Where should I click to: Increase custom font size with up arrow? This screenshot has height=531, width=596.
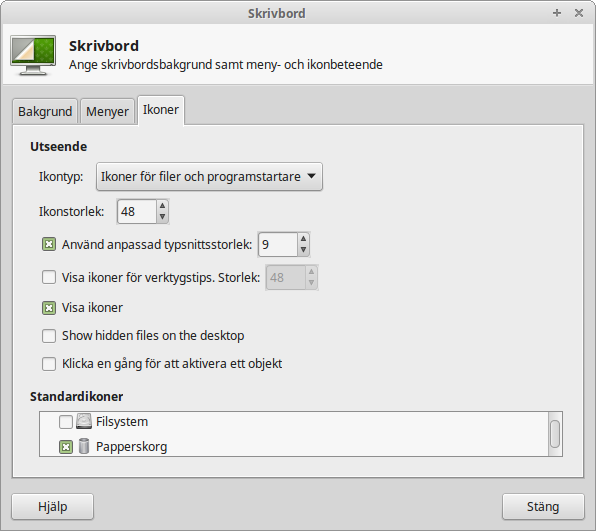tap(303, 239)
